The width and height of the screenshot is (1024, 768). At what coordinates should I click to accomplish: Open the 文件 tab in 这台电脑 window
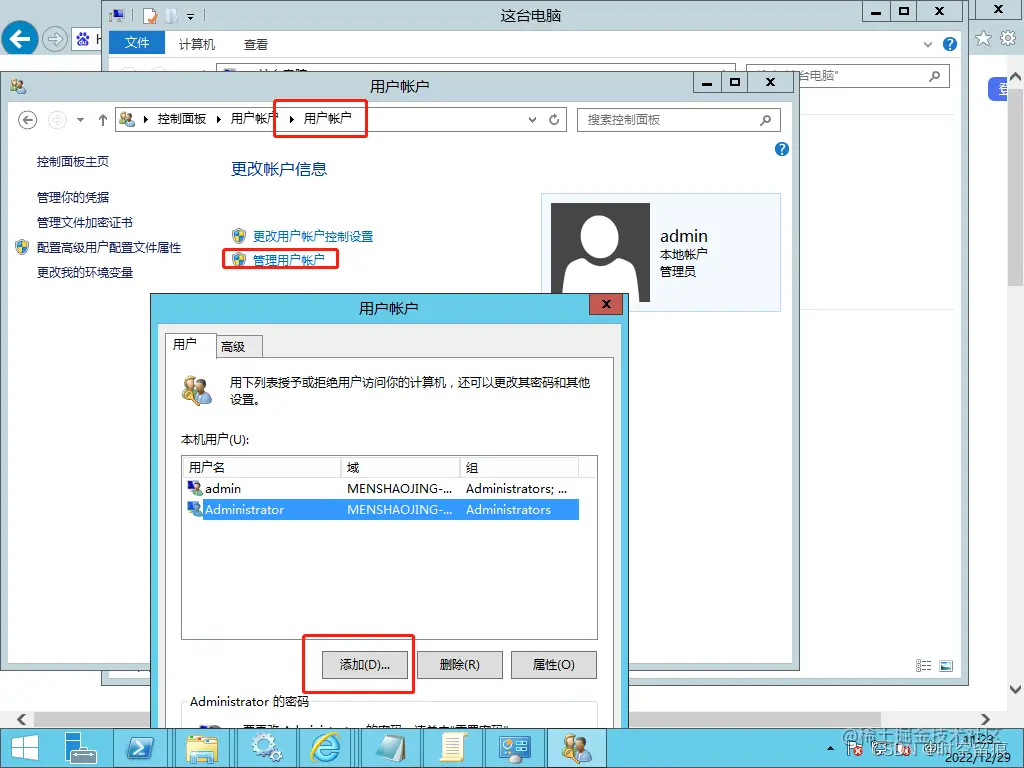[x=137, y=43]
